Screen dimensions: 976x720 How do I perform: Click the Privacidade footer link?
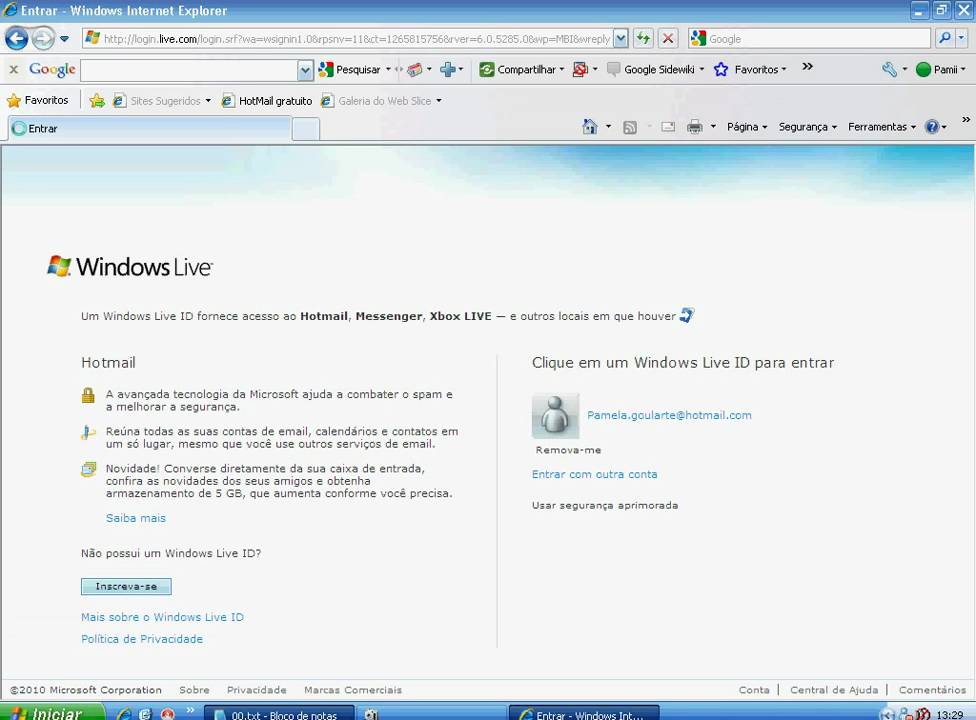[x=256, y=690]
